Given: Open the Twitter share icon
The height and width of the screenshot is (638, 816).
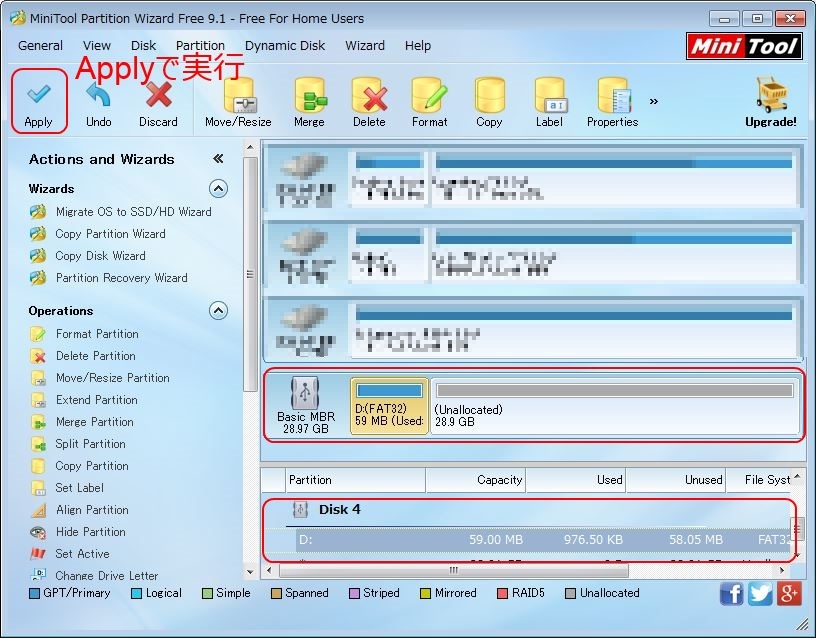Looking at the screenshot, I should (x=760, y=593).
